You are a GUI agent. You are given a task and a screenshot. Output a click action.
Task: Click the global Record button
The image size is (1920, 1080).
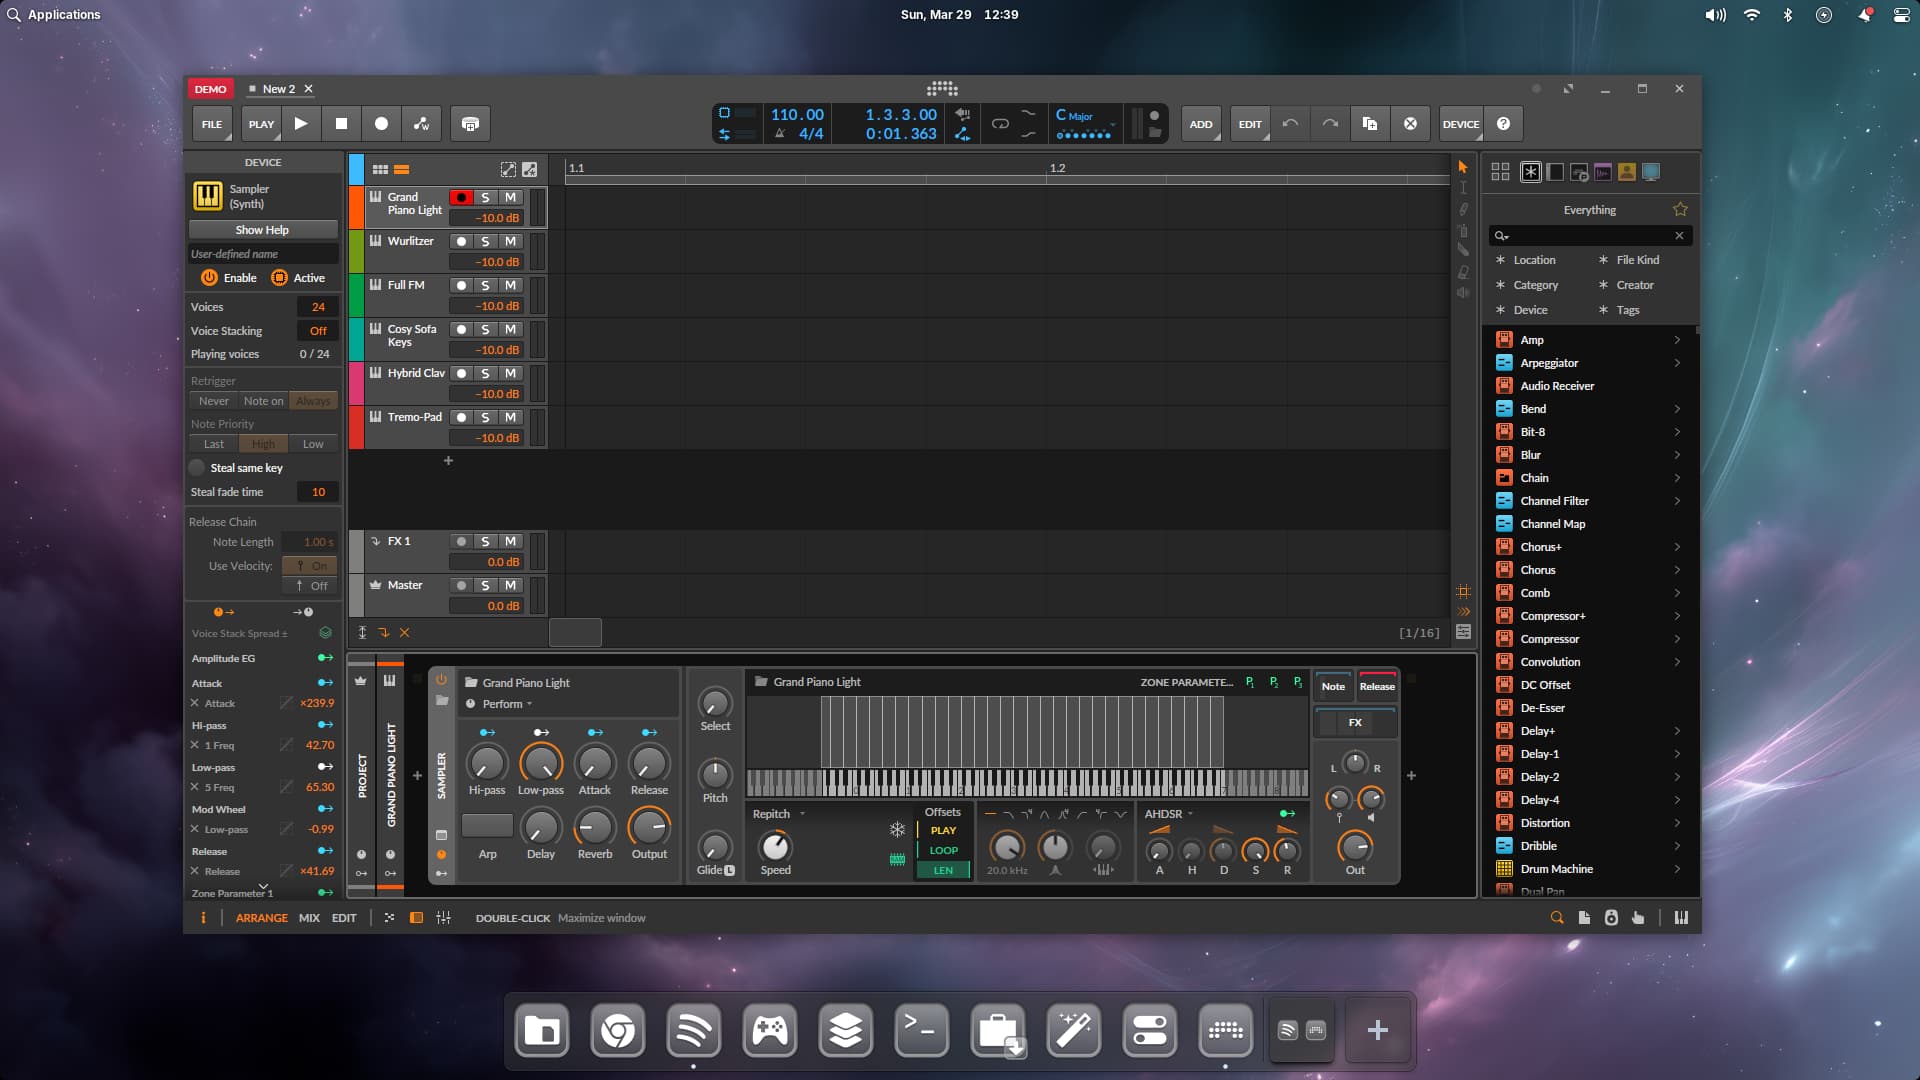click(381, 124)
